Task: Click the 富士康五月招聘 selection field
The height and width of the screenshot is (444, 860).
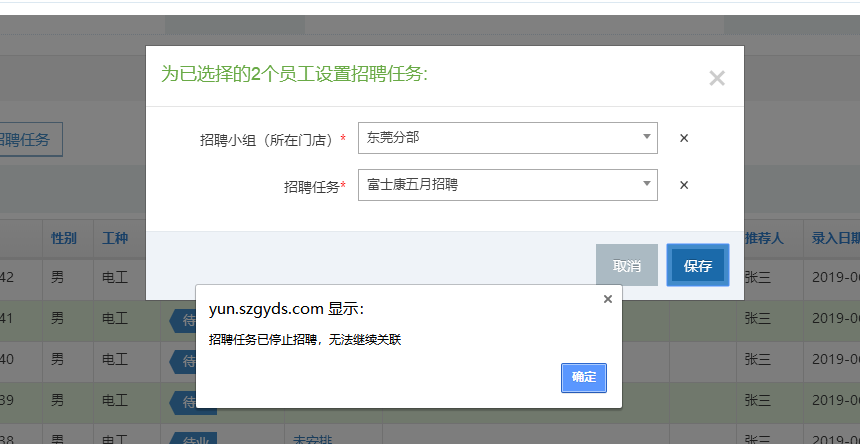Action: 500,185
